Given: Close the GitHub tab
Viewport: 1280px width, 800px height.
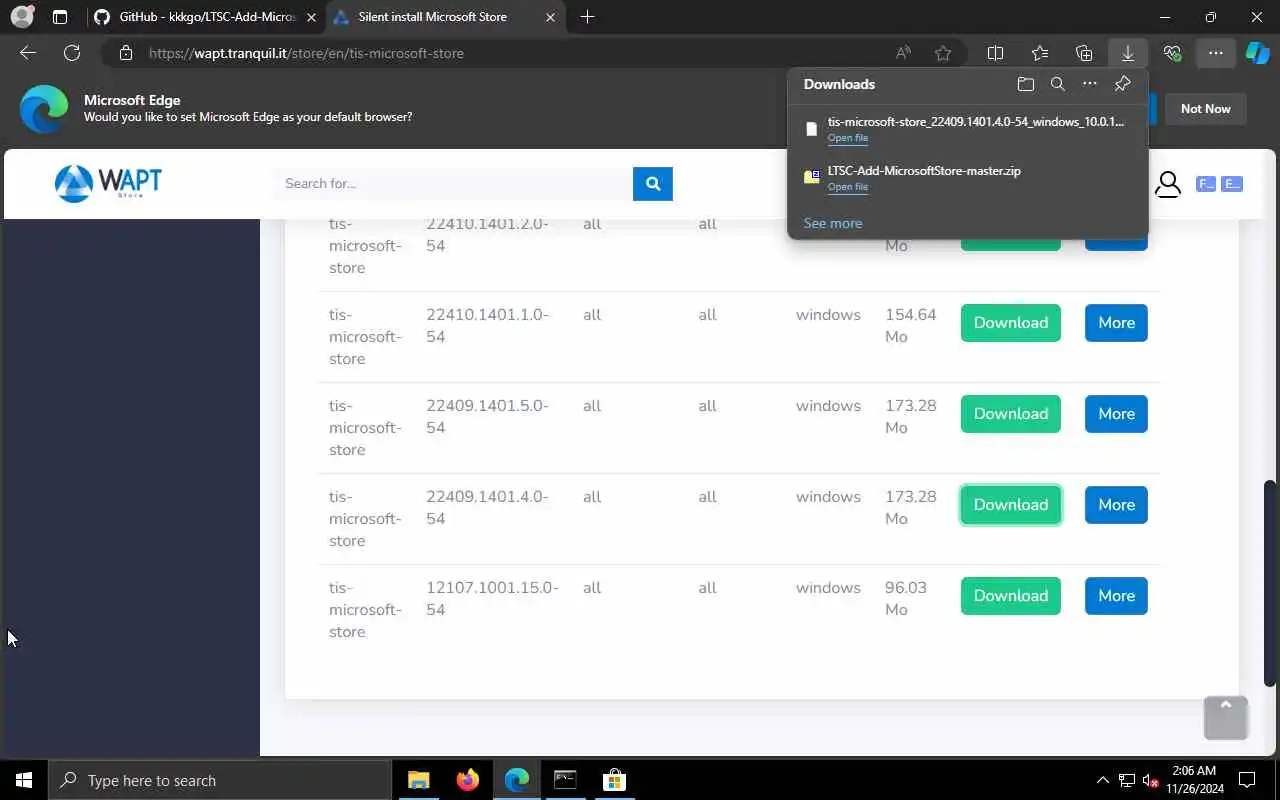Looking at the screenshot, I should pyautogui.click(x=311, y=17).
